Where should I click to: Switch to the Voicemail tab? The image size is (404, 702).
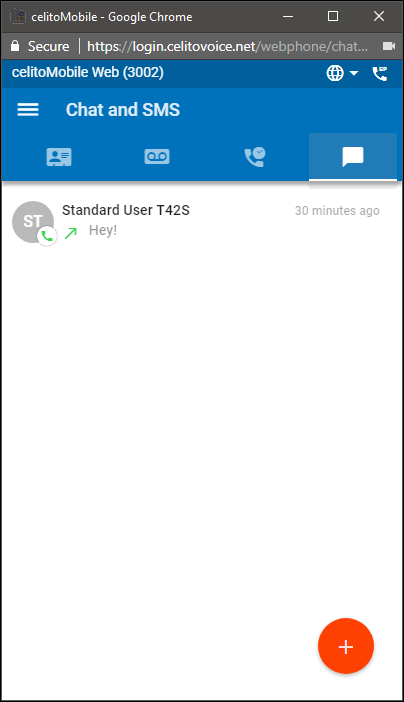click(x=157, y=157)
